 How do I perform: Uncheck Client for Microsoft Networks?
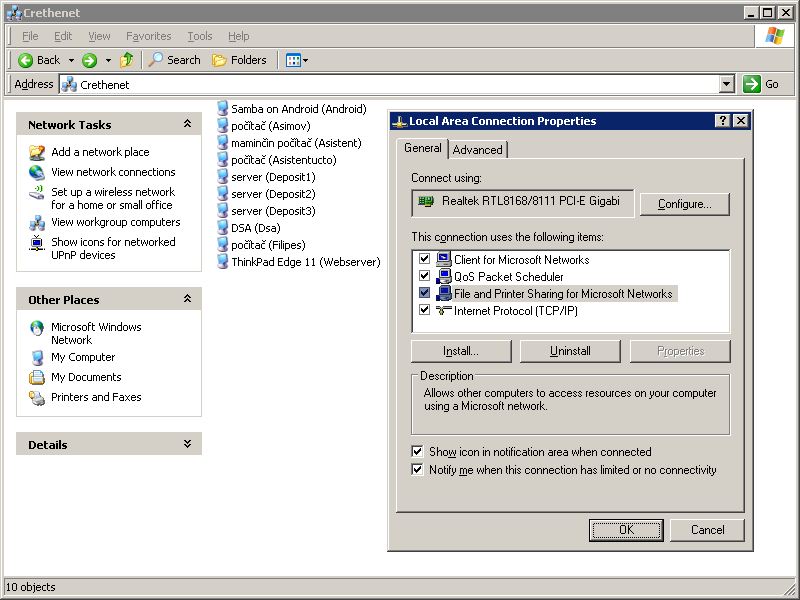pyautogui.click(x=424, y=259)
